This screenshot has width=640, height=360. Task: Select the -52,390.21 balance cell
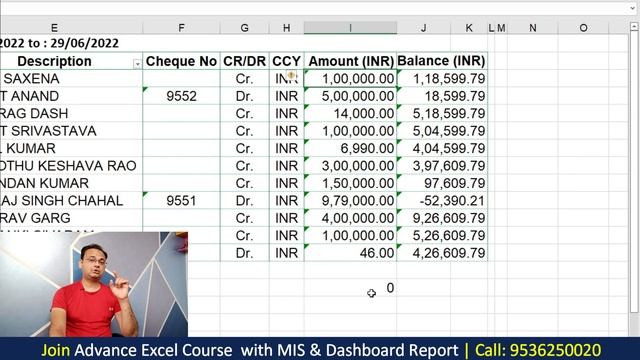[442, 200]
